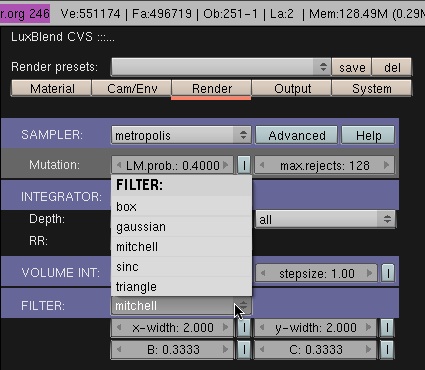
Task: Decrease y-width using the left arrow
Action: [262, 328]
